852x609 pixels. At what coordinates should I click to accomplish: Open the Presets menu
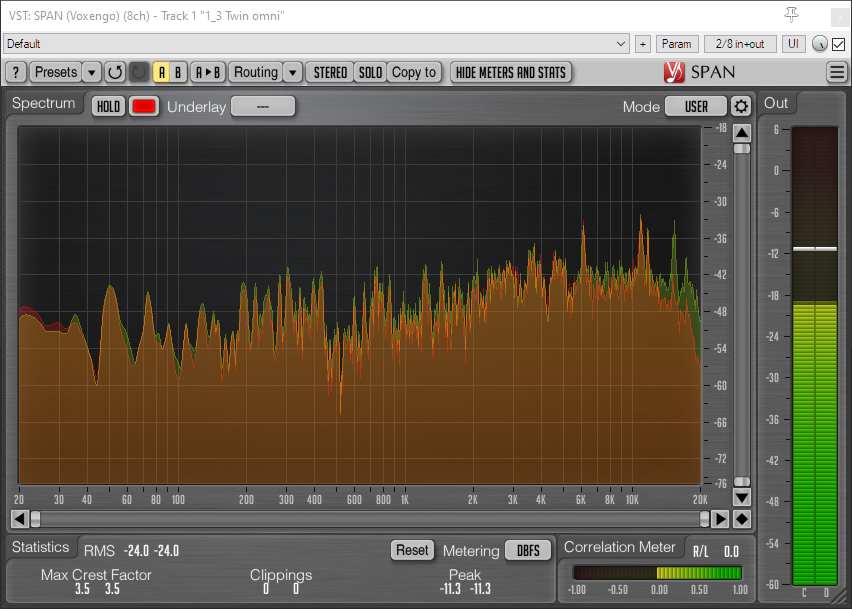55,72
